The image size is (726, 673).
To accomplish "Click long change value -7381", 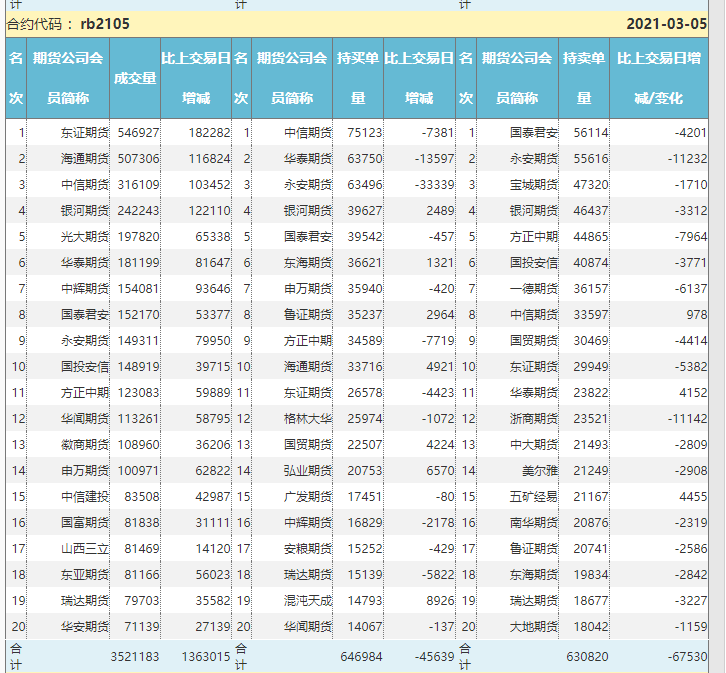I will [438, 133].
